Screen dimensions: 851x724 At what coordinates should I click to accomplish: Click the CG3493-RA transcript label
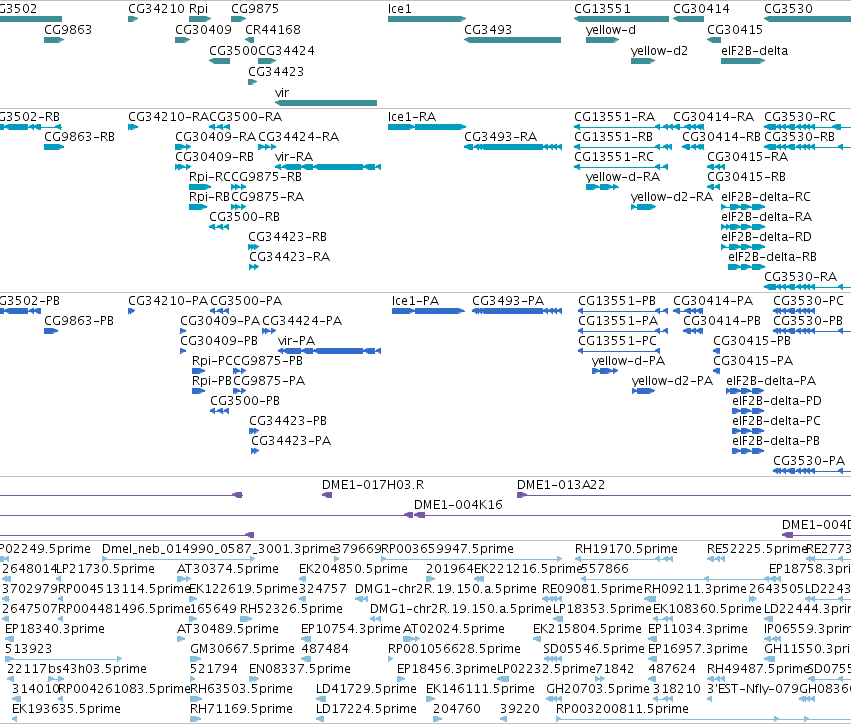click(x=500, y=137)
